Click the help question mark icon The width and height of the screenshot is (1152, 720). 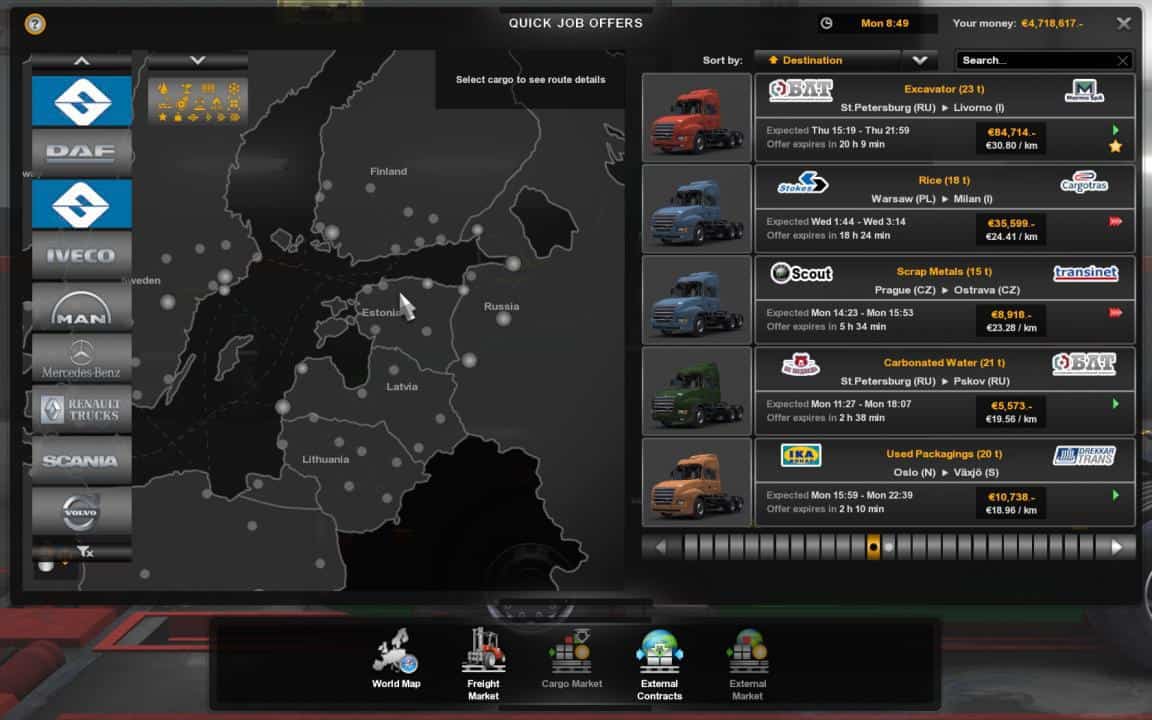pos(34,23)
